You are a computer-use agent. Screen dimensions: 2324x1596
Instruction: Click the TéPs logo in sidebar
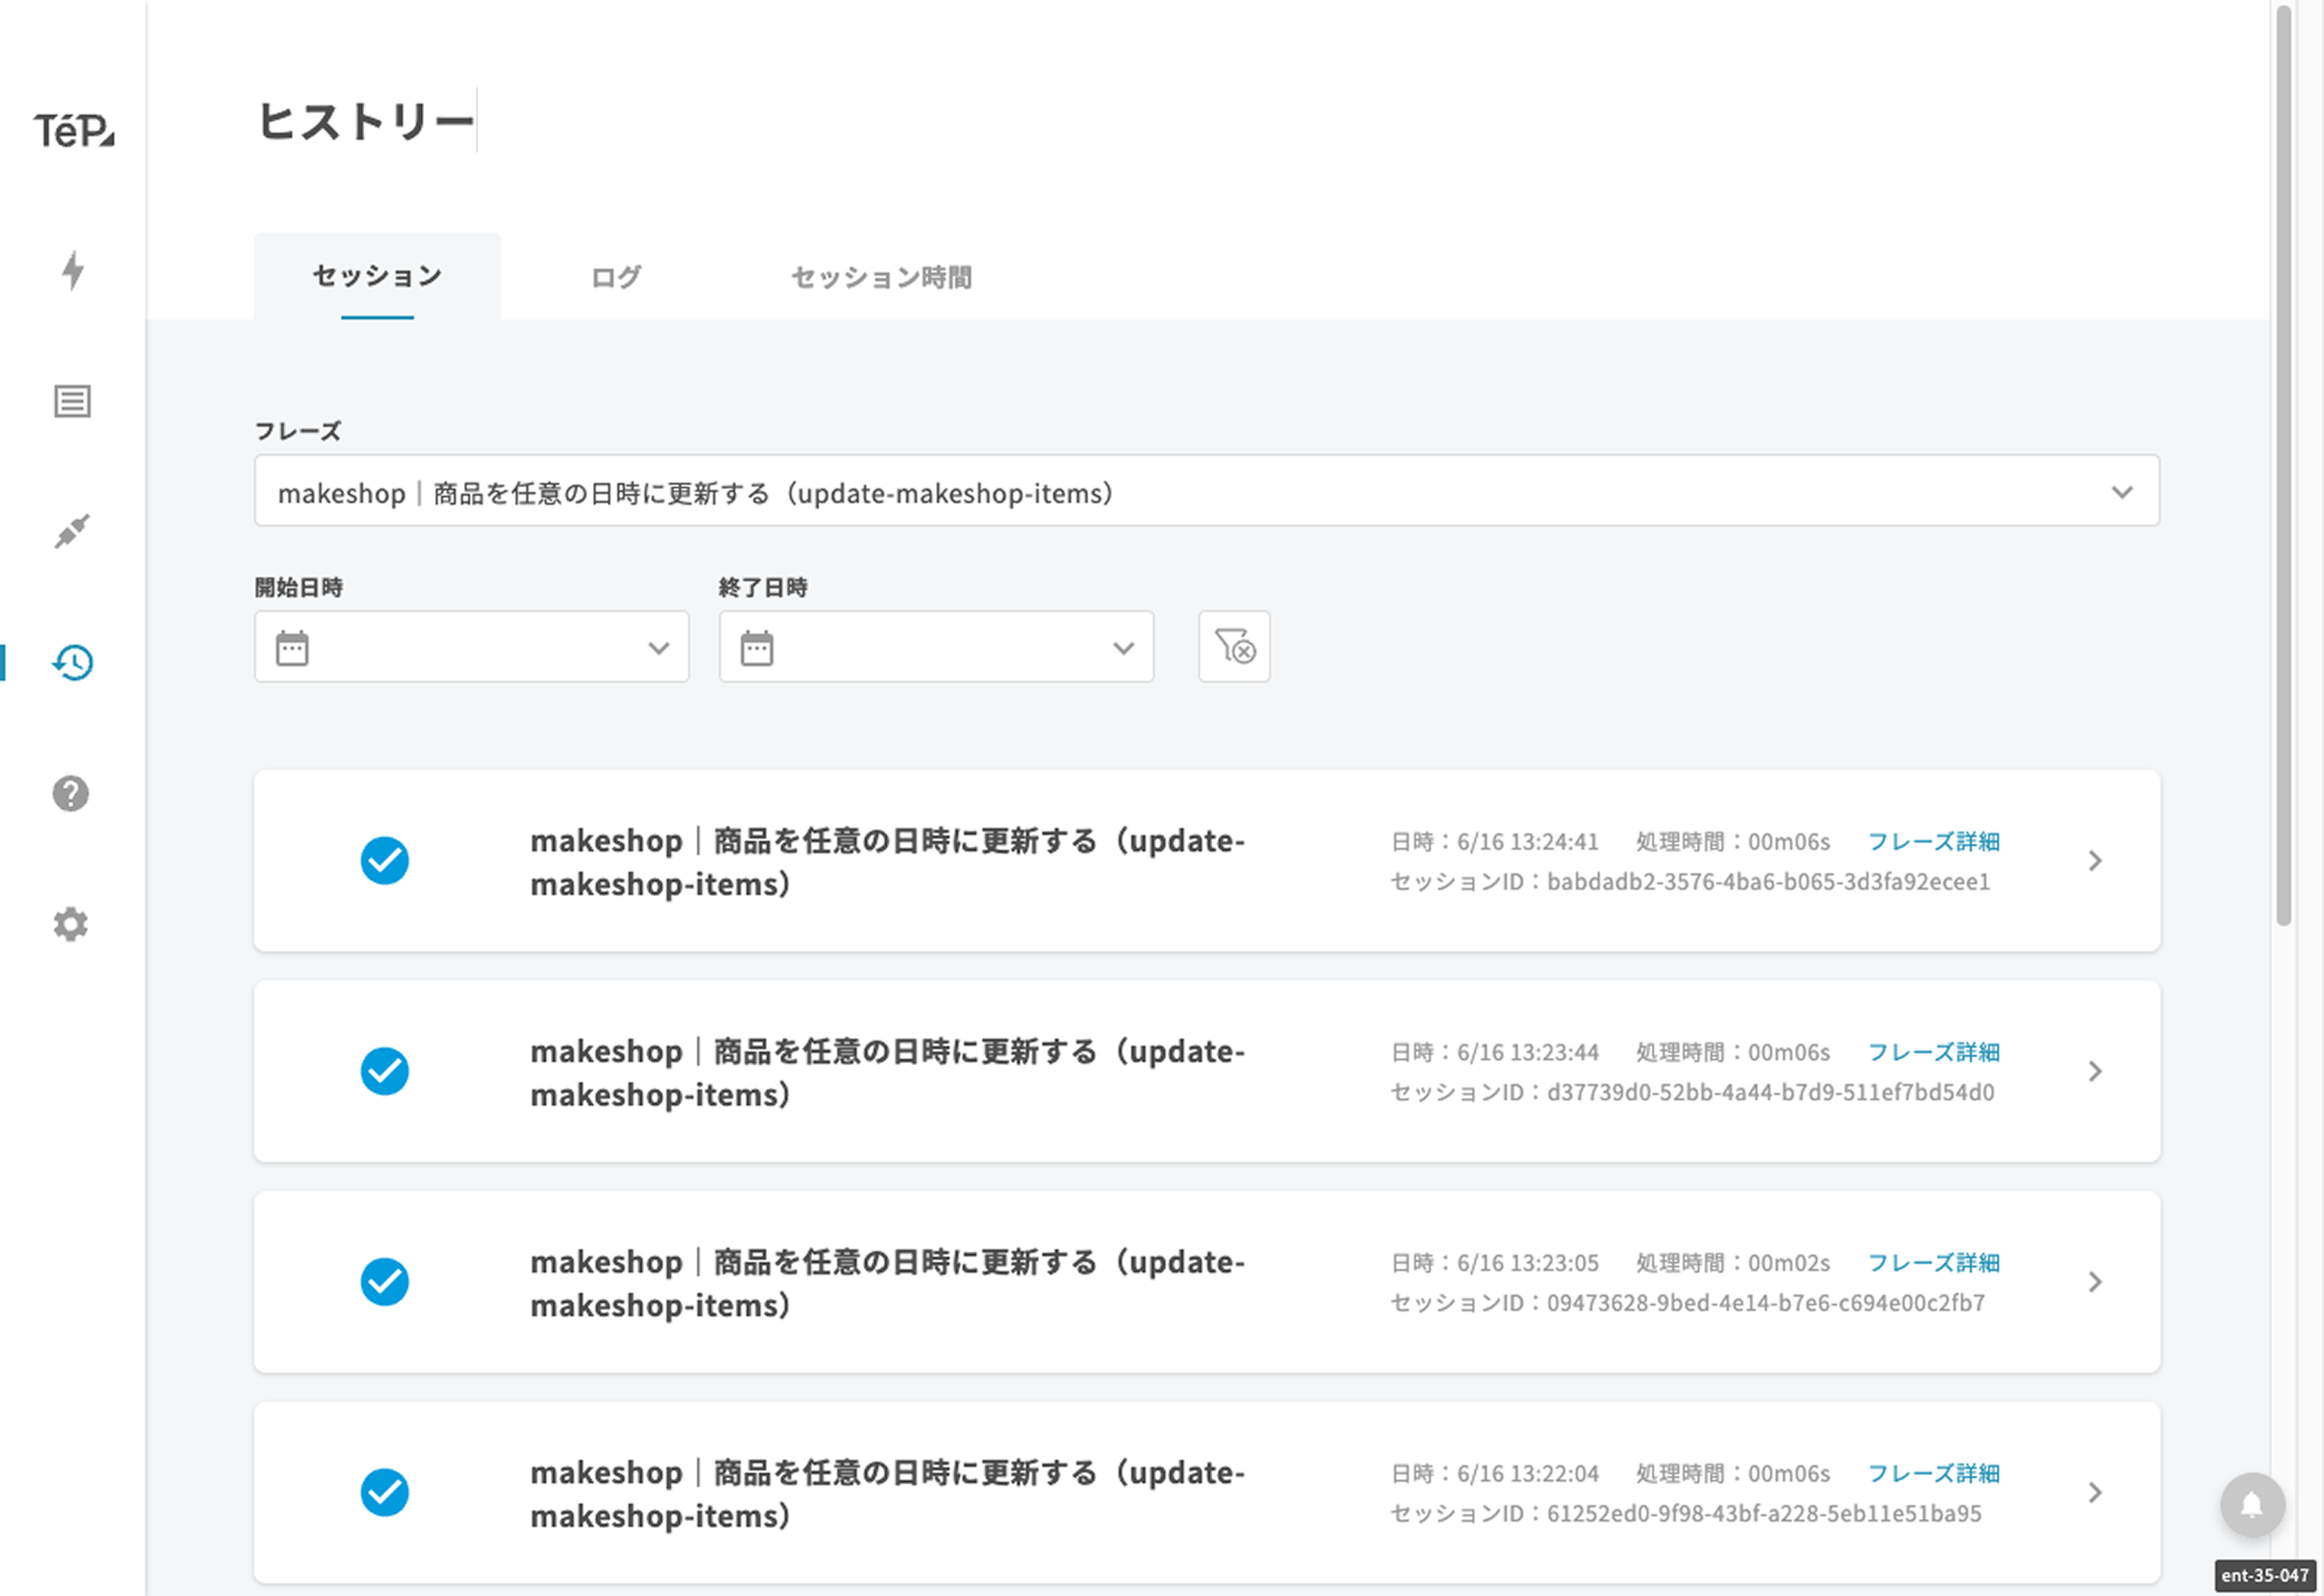point(73,130)
